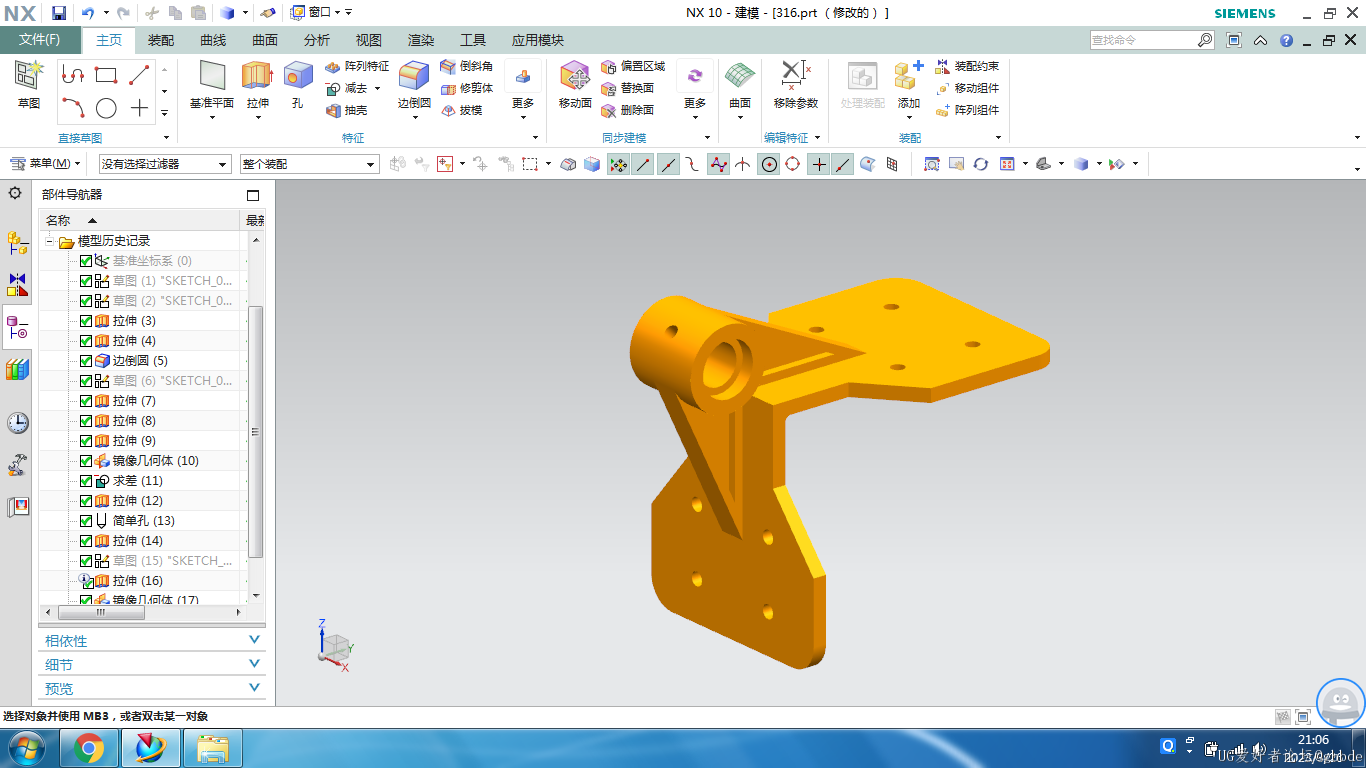Click the 倒斜角 chamfer command
1366x768 pixels.
(x=467, y=66)
